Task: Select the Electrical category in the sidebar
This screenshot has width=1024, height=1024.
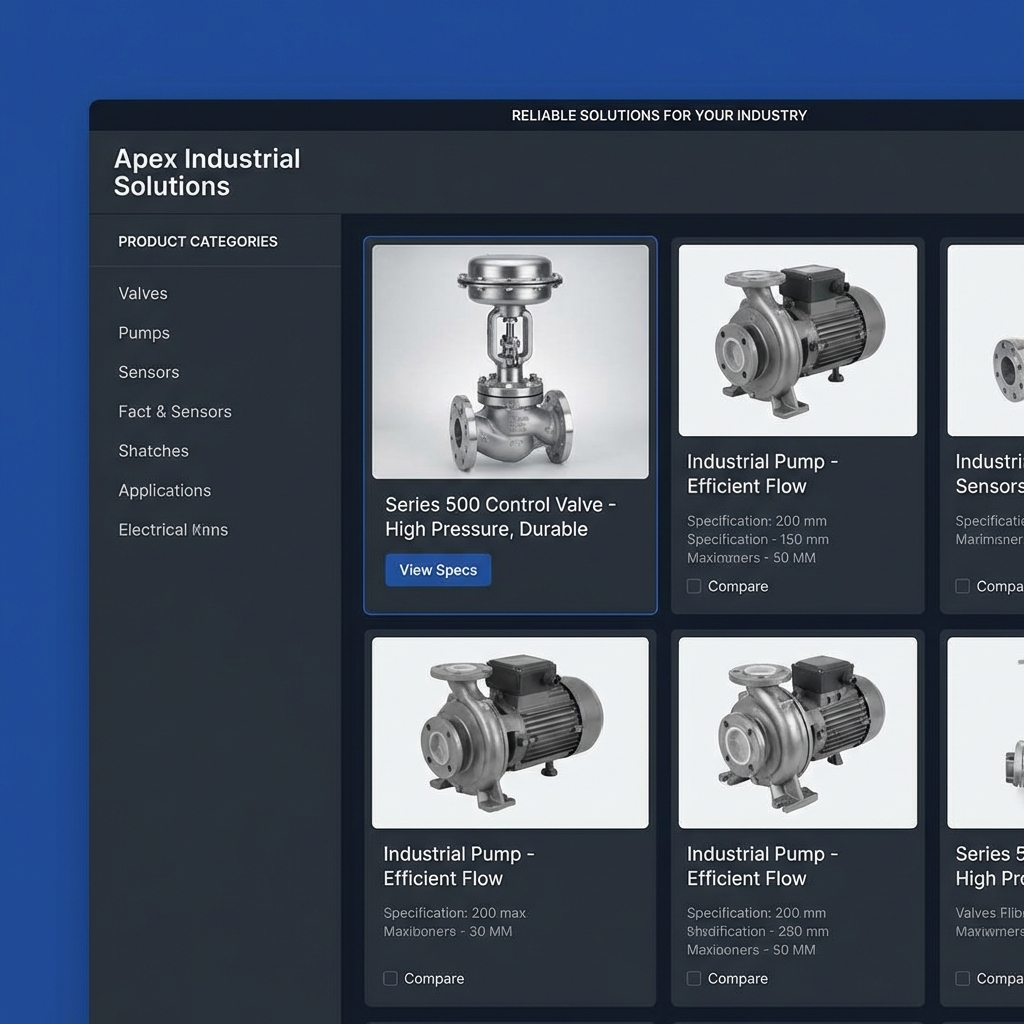Action: click(173, 530)
